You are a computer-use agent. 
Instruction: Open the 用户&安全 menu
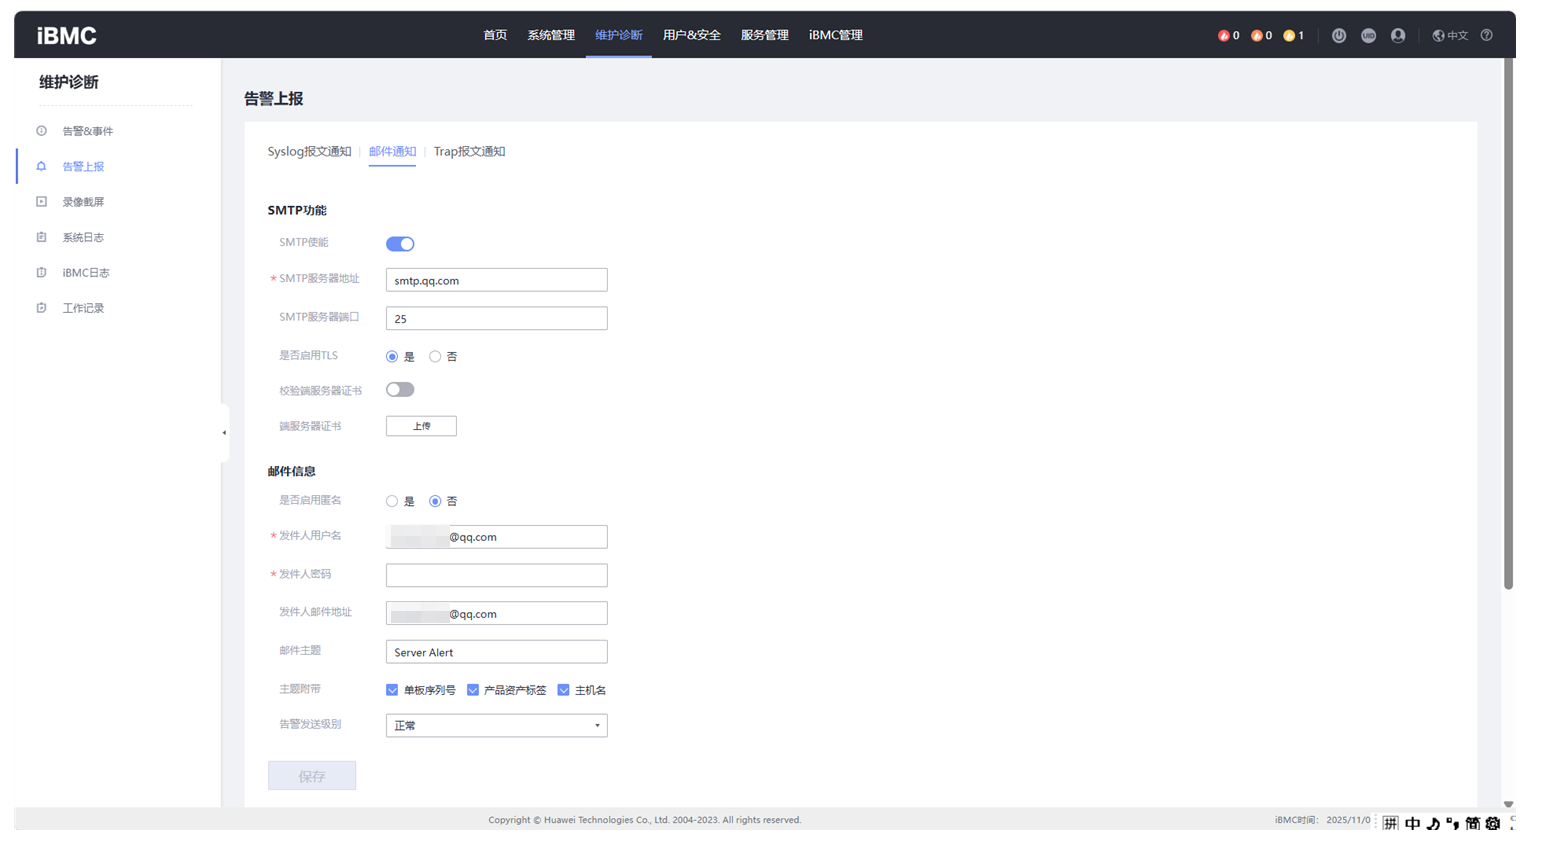pyautogui.click(x=691, y=35)
